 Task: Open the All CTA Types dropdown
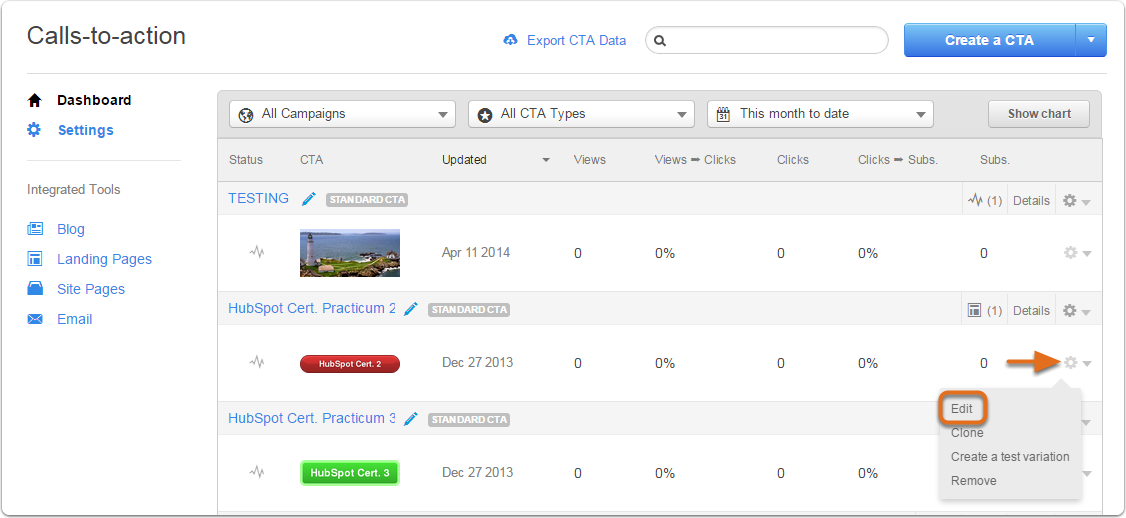tap(582, 114)
